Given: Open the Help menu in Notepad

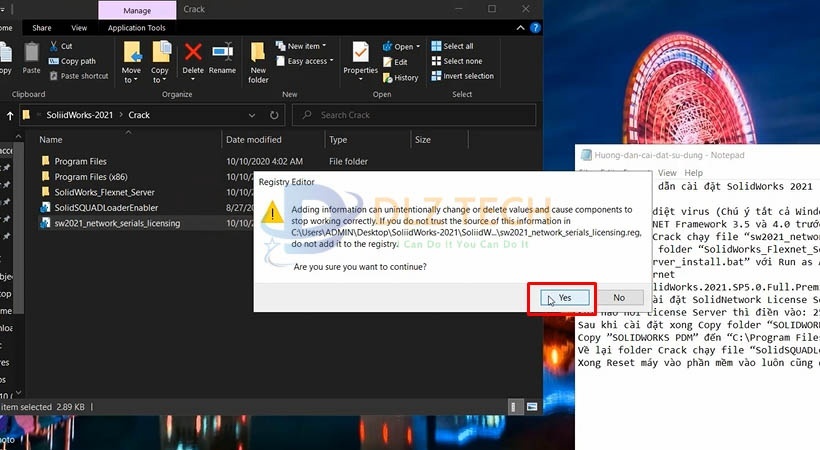Looking at the screenshot, I should pos(693,173).
